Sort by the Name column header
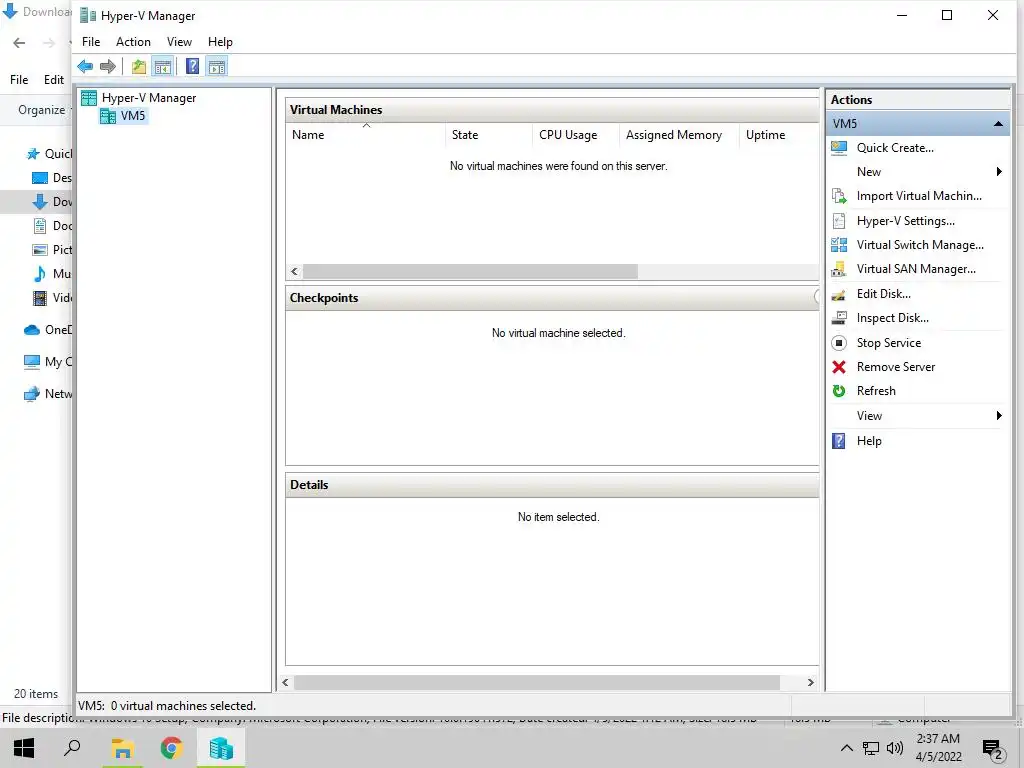 coord(366,135)
